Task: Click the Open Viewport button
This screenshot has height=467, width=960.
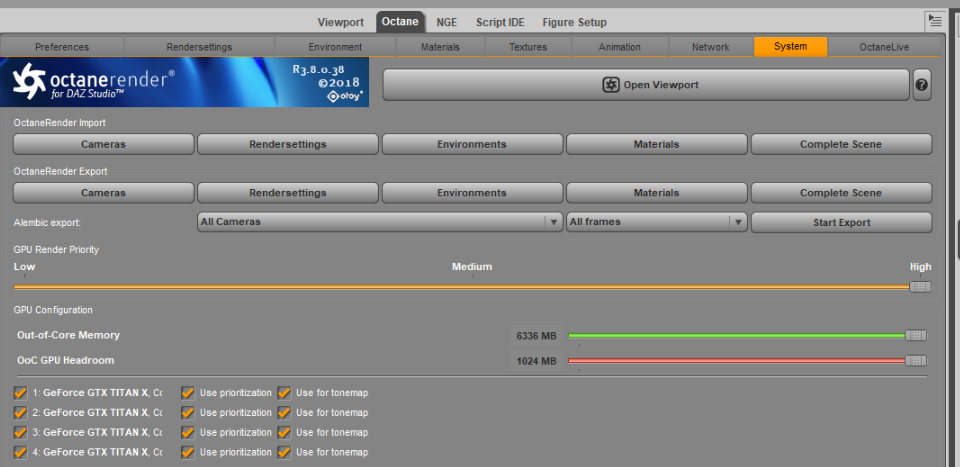Action: coord(646,85)
